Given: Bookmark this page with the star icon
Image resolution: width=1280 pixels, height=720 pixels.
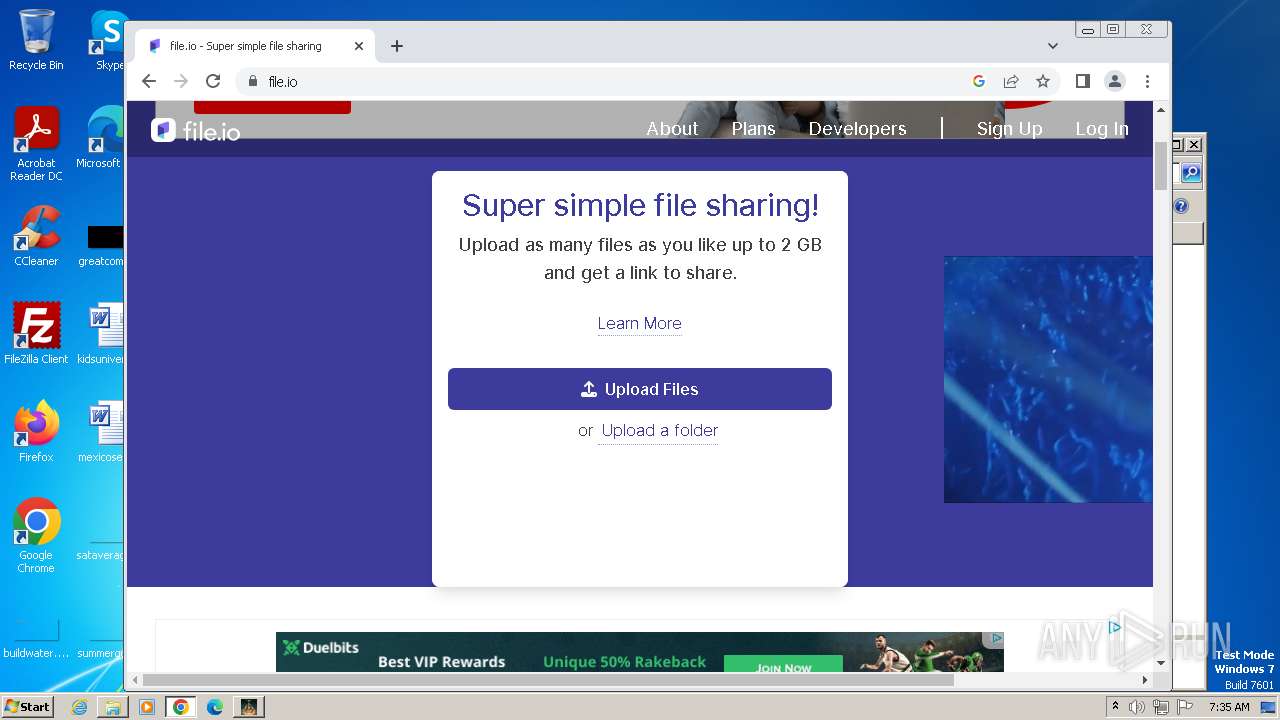Looking at the screenshot, I should [1043, 82].
